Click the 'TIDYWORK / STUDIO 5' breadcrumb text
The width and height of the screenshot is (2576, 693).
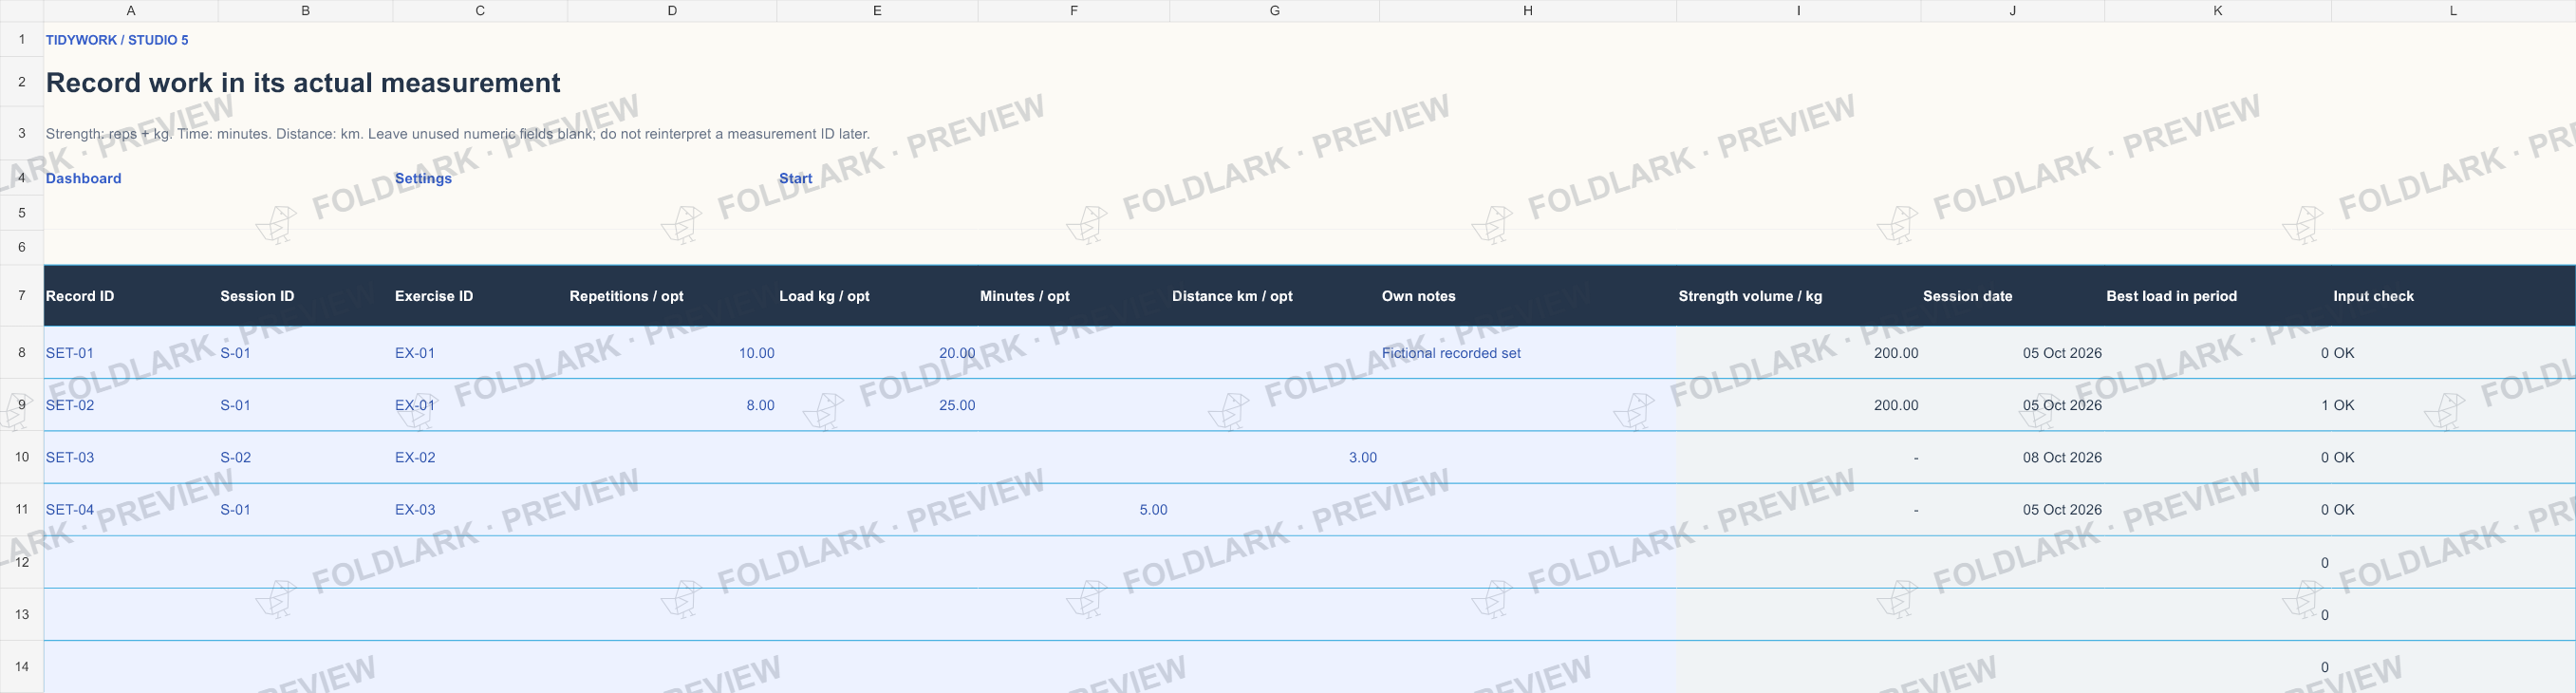pyautogui.click(x=117, y=40)
